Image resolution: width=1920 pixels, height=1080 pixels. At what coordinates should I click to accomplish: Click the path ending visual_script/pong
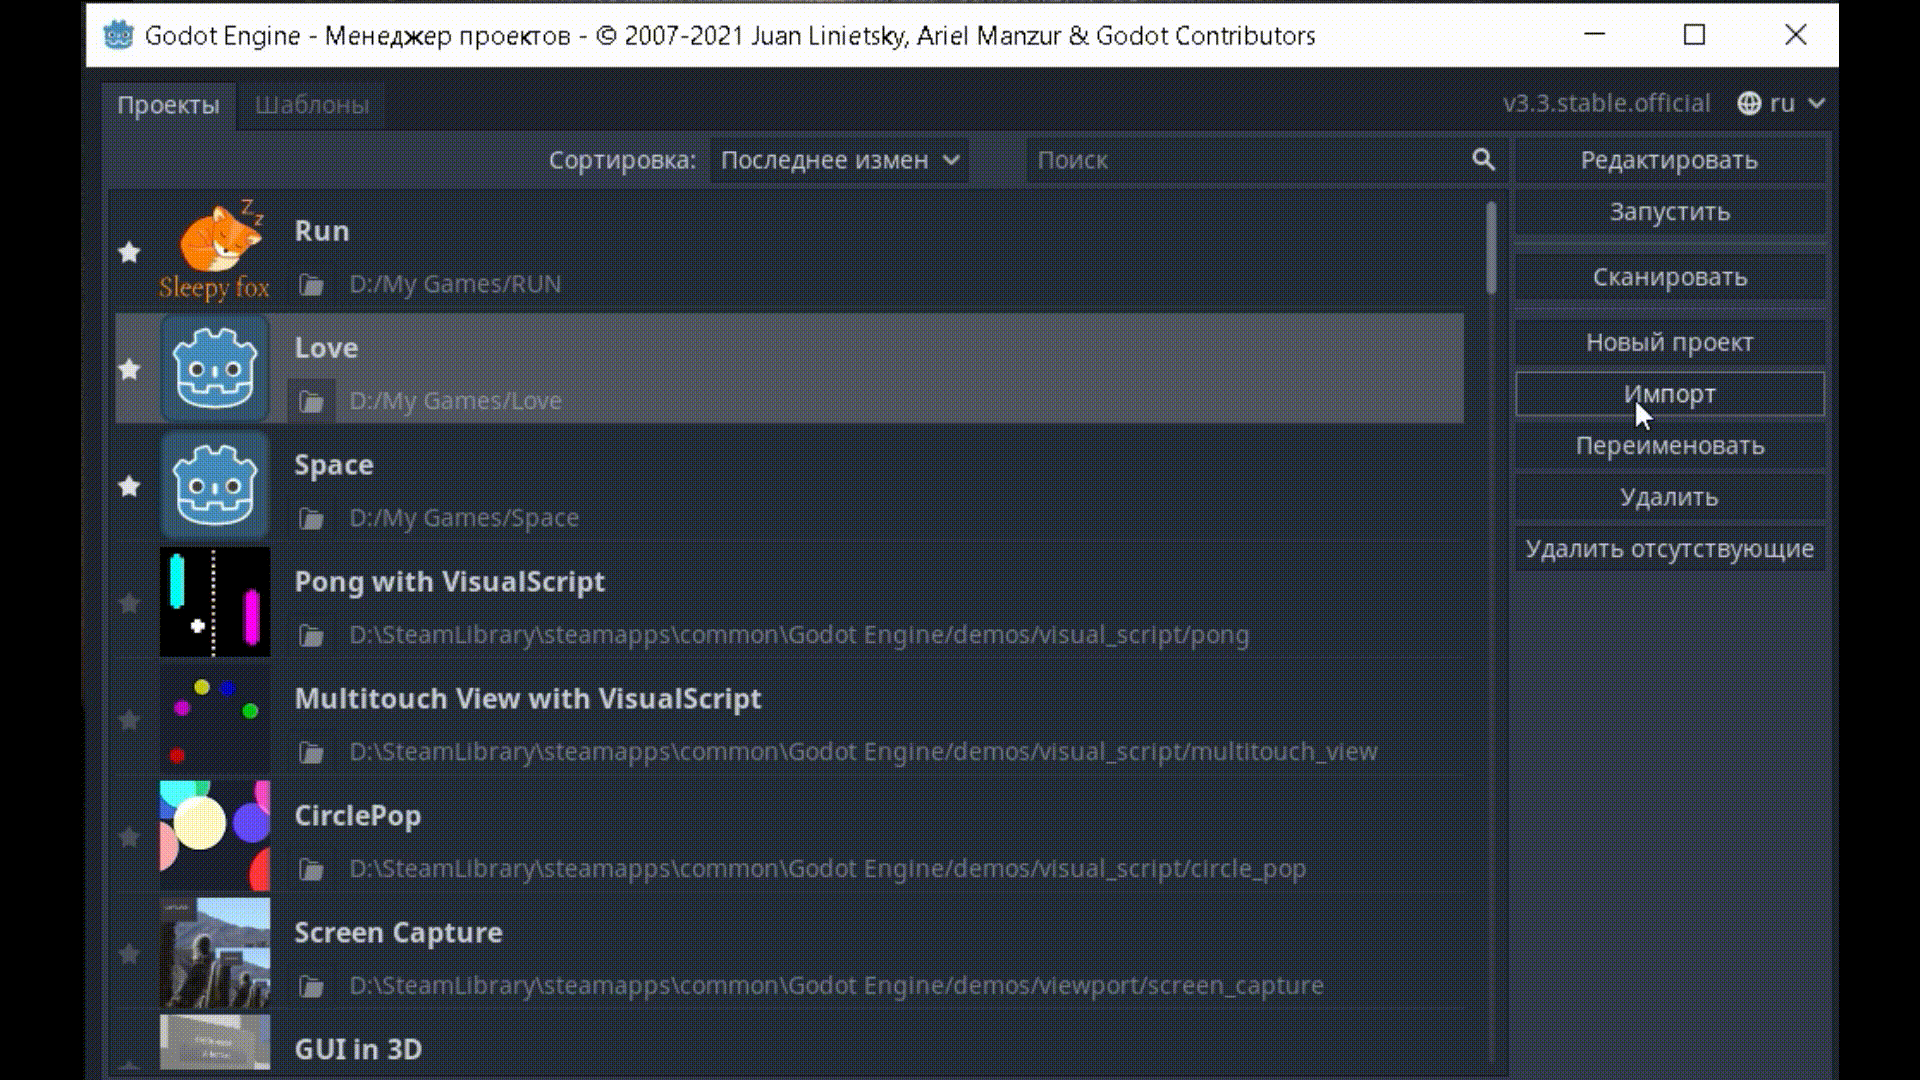coord(799,636)
